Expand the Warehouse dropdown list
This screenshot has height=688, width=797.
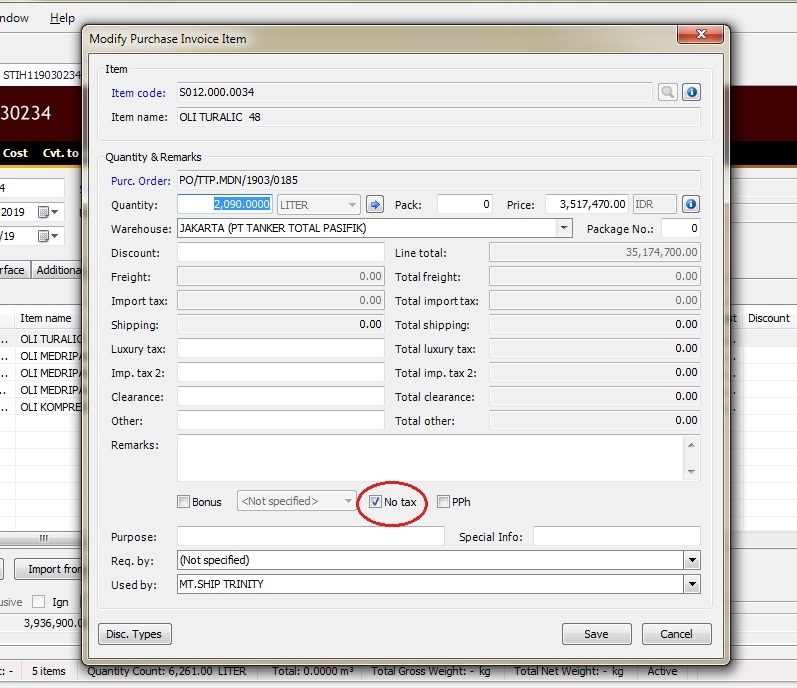point(565,228)
